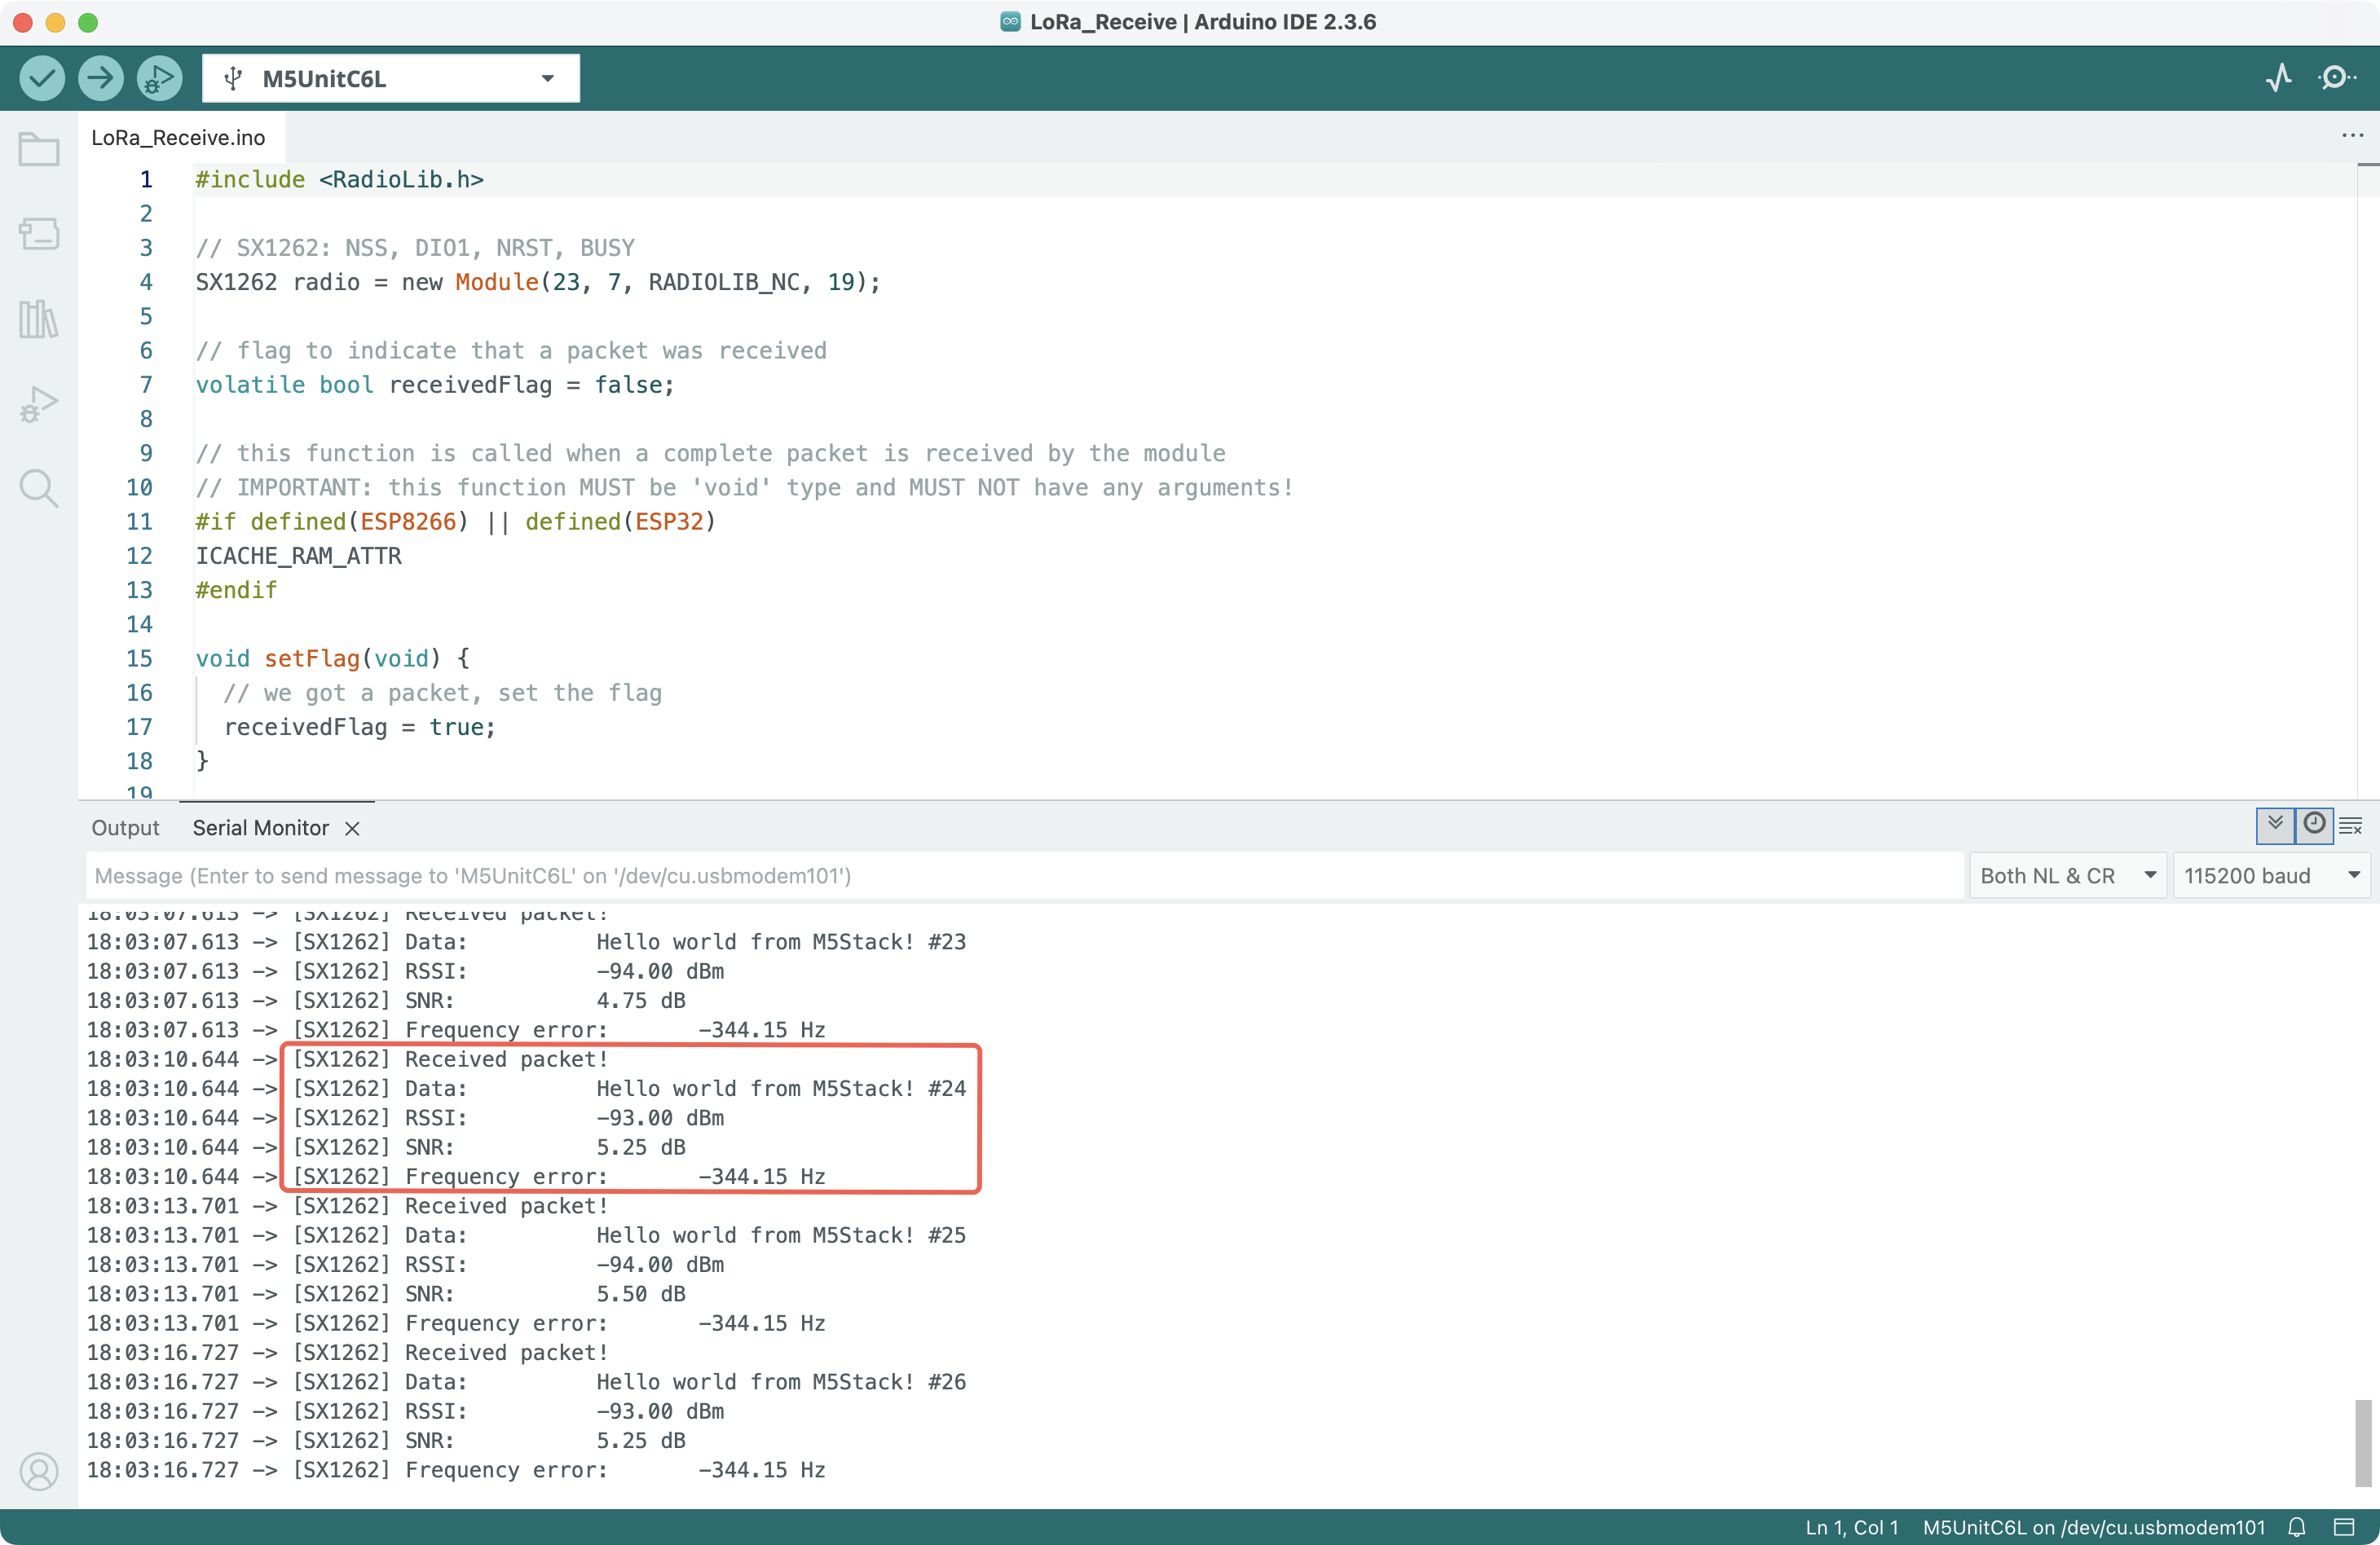Open Library Manager in sidebar

pyautogui.click(x=39, y=319)
